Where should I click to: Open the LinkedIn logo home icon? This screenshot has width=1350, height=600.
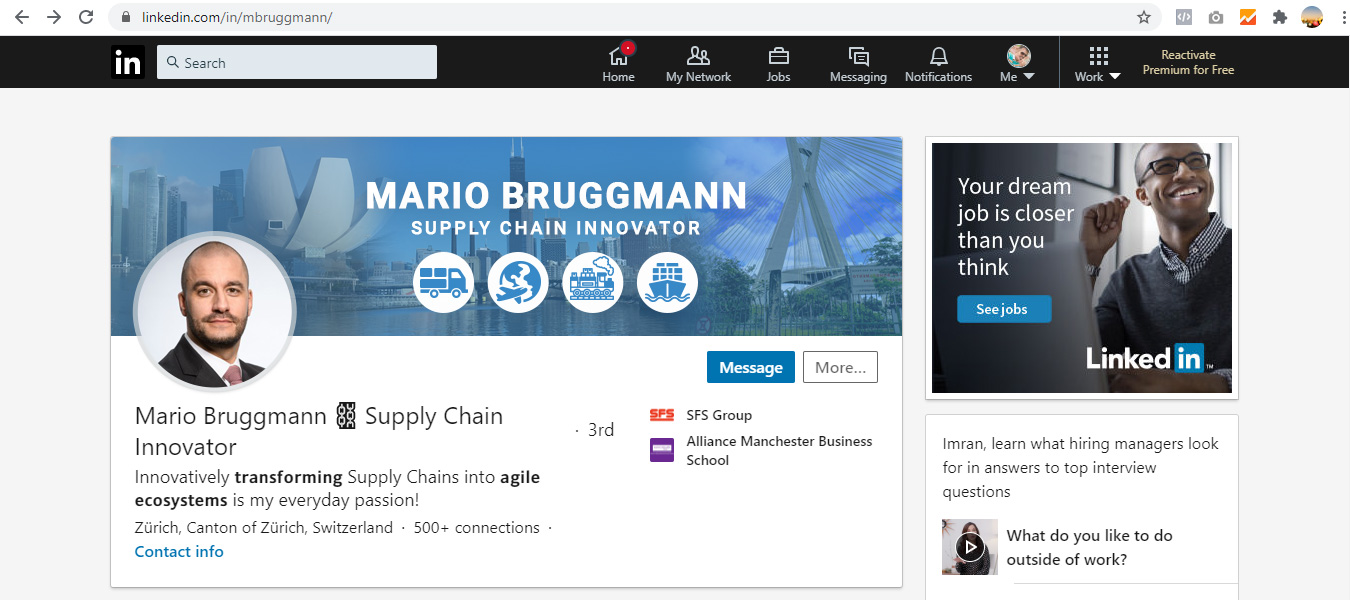tap(128, 62)
